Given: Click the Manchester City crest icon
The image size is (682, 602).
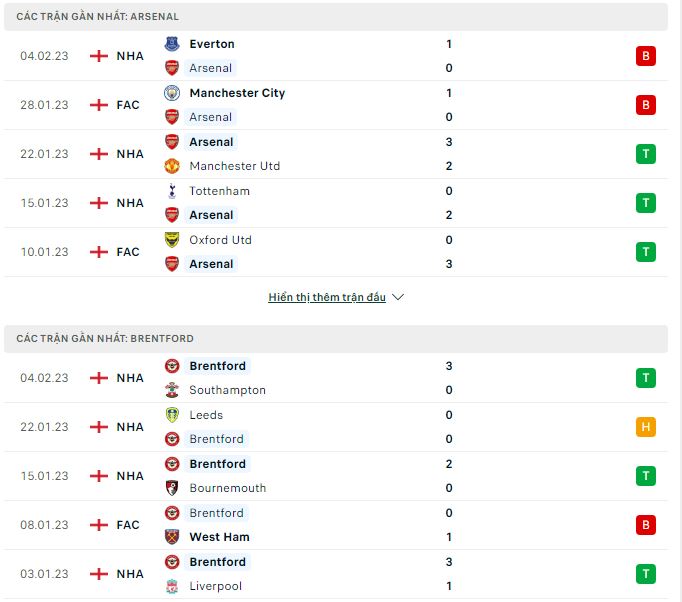Looking at the screenshot, I should click(x=172, y=93).
